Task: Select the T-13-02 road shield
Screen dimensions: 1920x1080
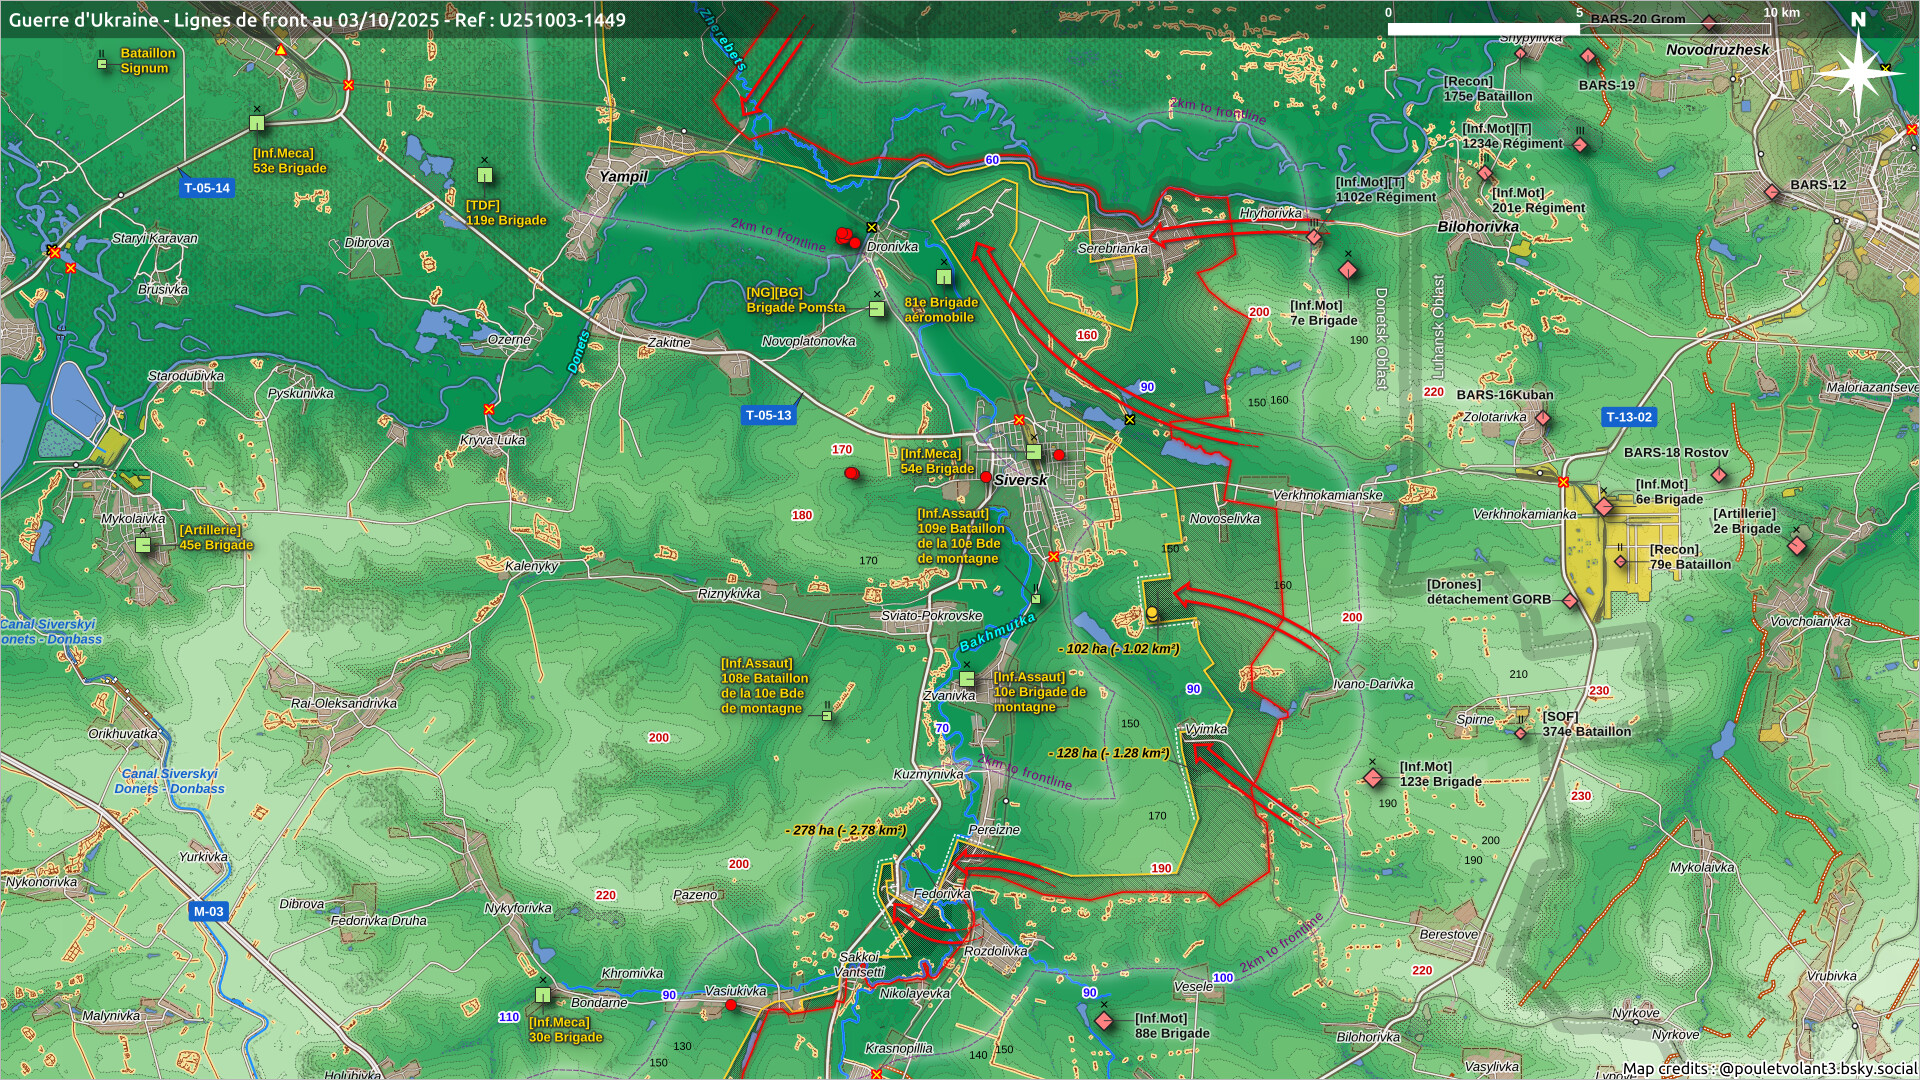Action: [x=1629, y=417]
